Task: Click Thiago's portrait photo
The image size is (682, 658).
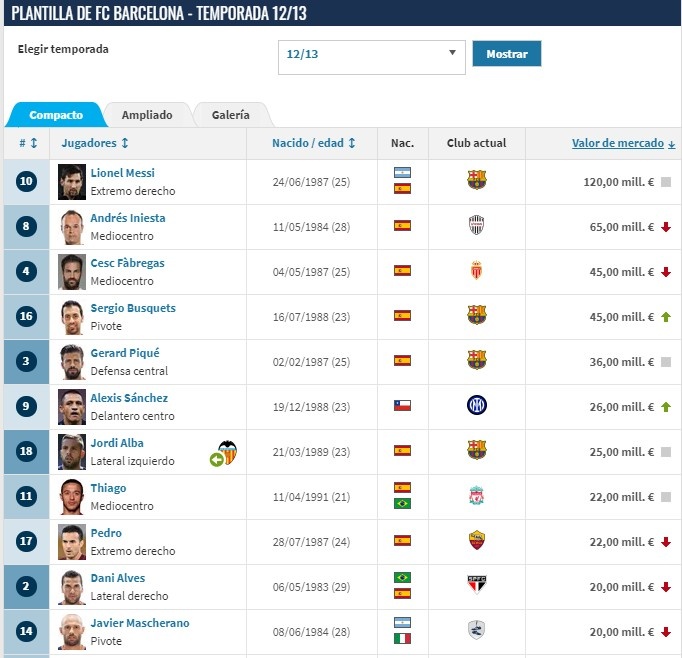Action: [72, 497]
